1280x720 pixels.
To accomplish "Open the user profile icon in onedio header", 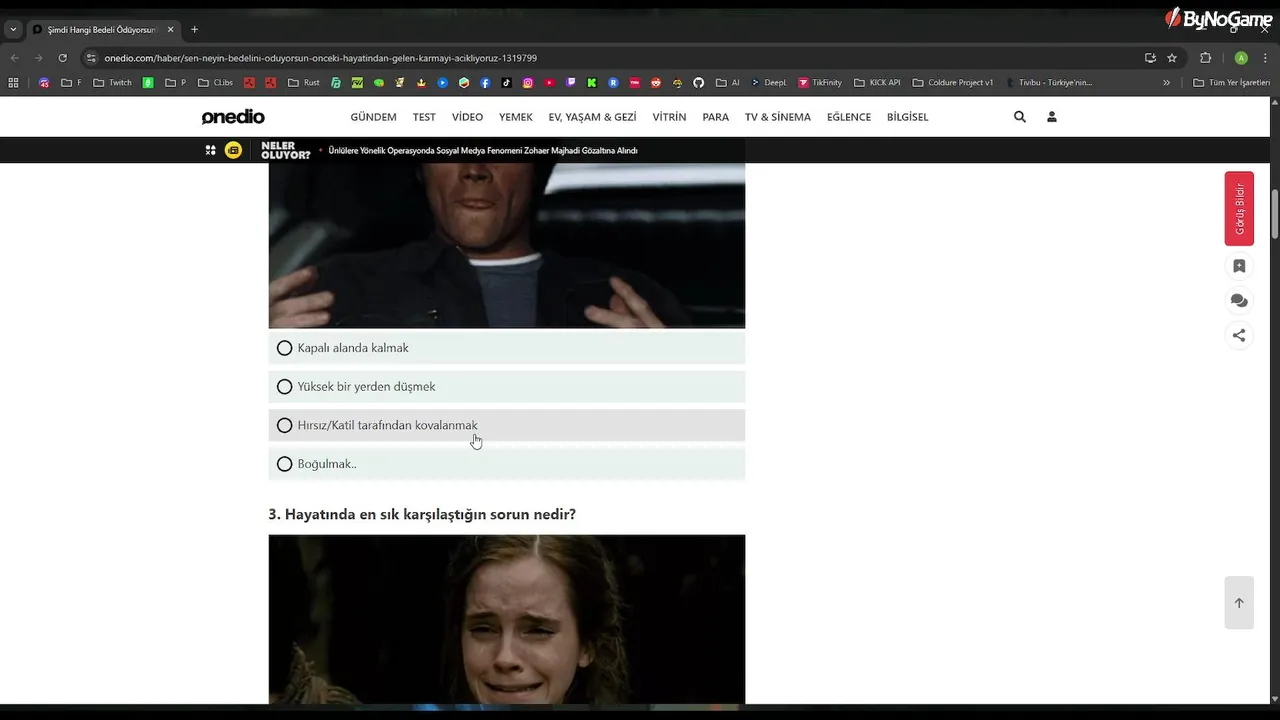I will [x=1052, y=117].
